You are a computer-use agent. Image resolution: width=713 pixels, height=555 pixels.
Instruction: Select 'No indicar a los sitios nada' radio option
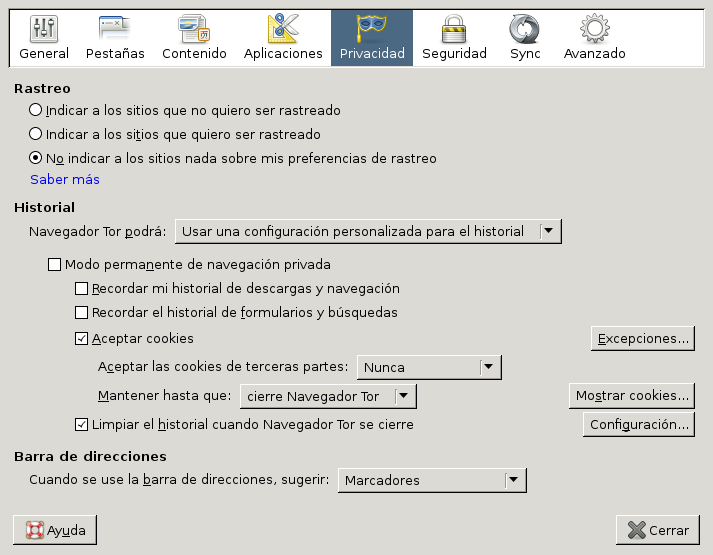point(35,158)
